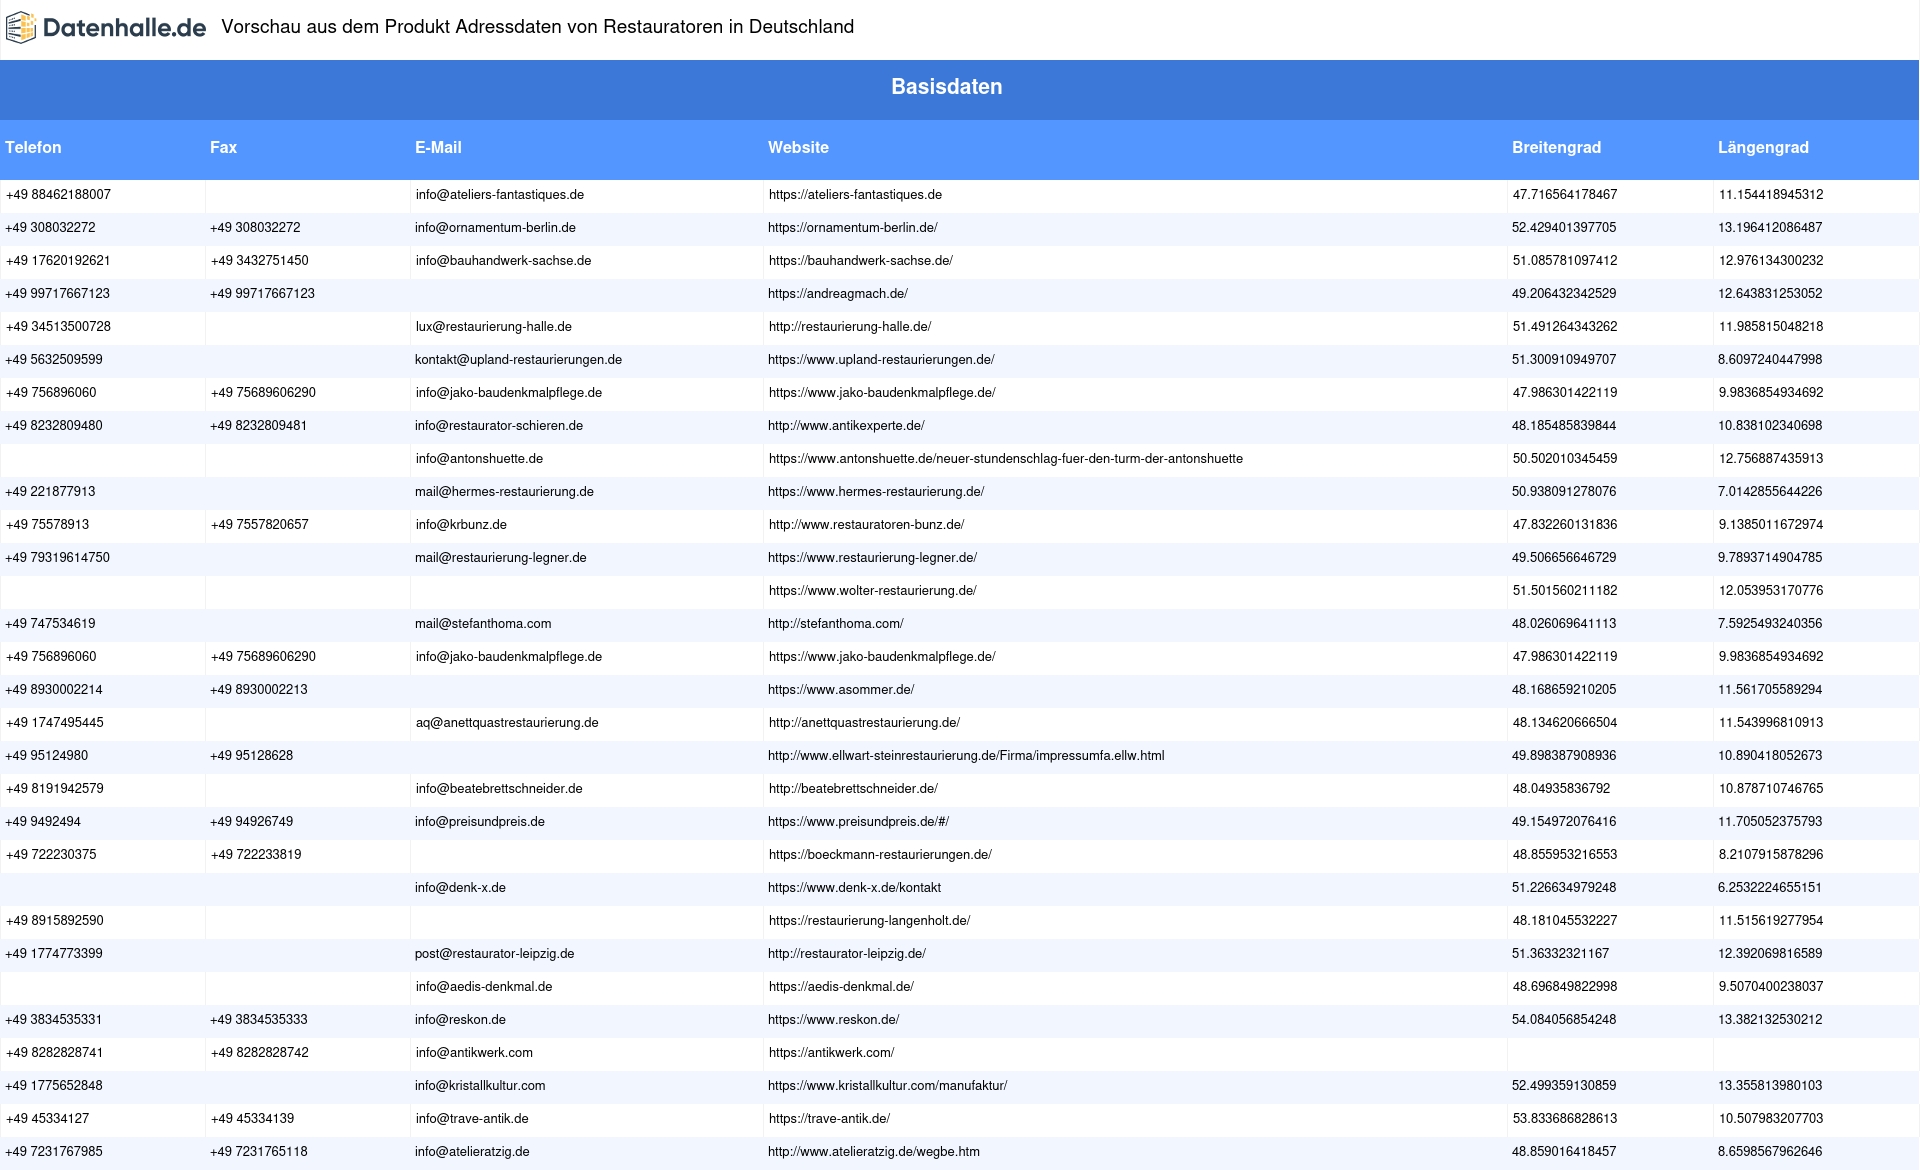Open https://www.denk-x.de/kontakt link
1920x1170 pixels.
(854, 888)
